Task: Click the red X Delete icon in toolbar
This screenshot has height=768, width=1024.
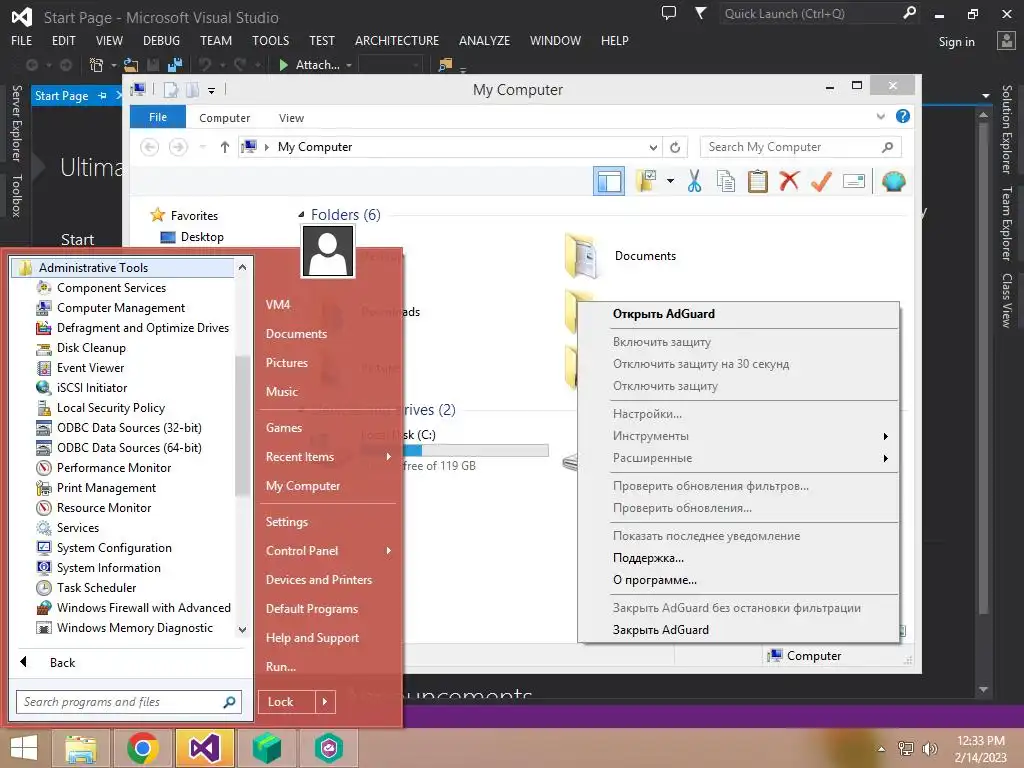Action: pos(789,181)
